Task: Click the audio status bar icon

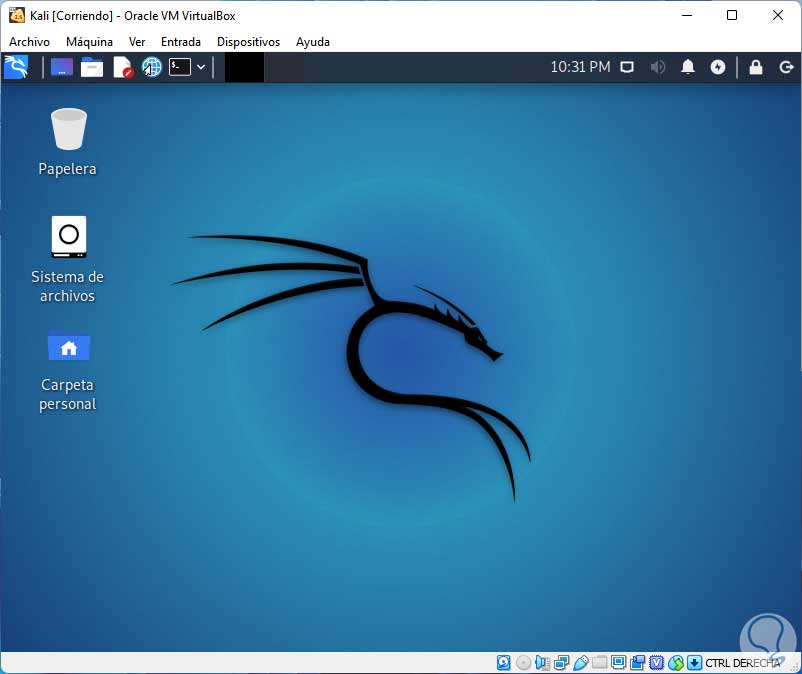Action: 542,663
